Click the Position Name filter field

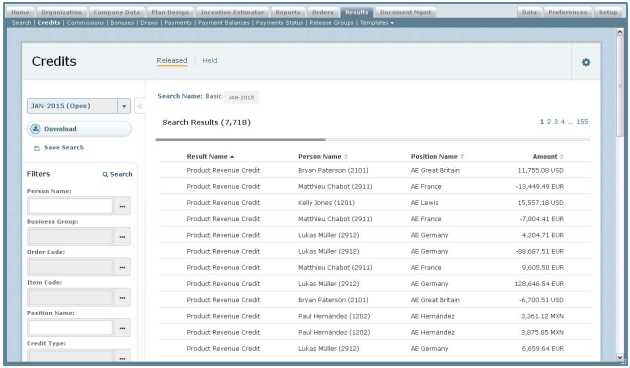(71, 328)
